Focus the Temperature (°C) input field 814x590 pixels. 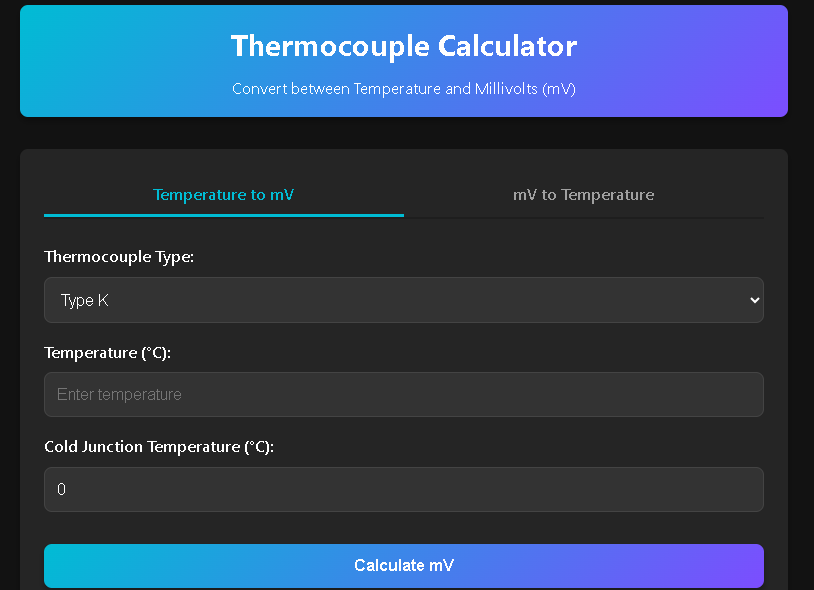403,394
